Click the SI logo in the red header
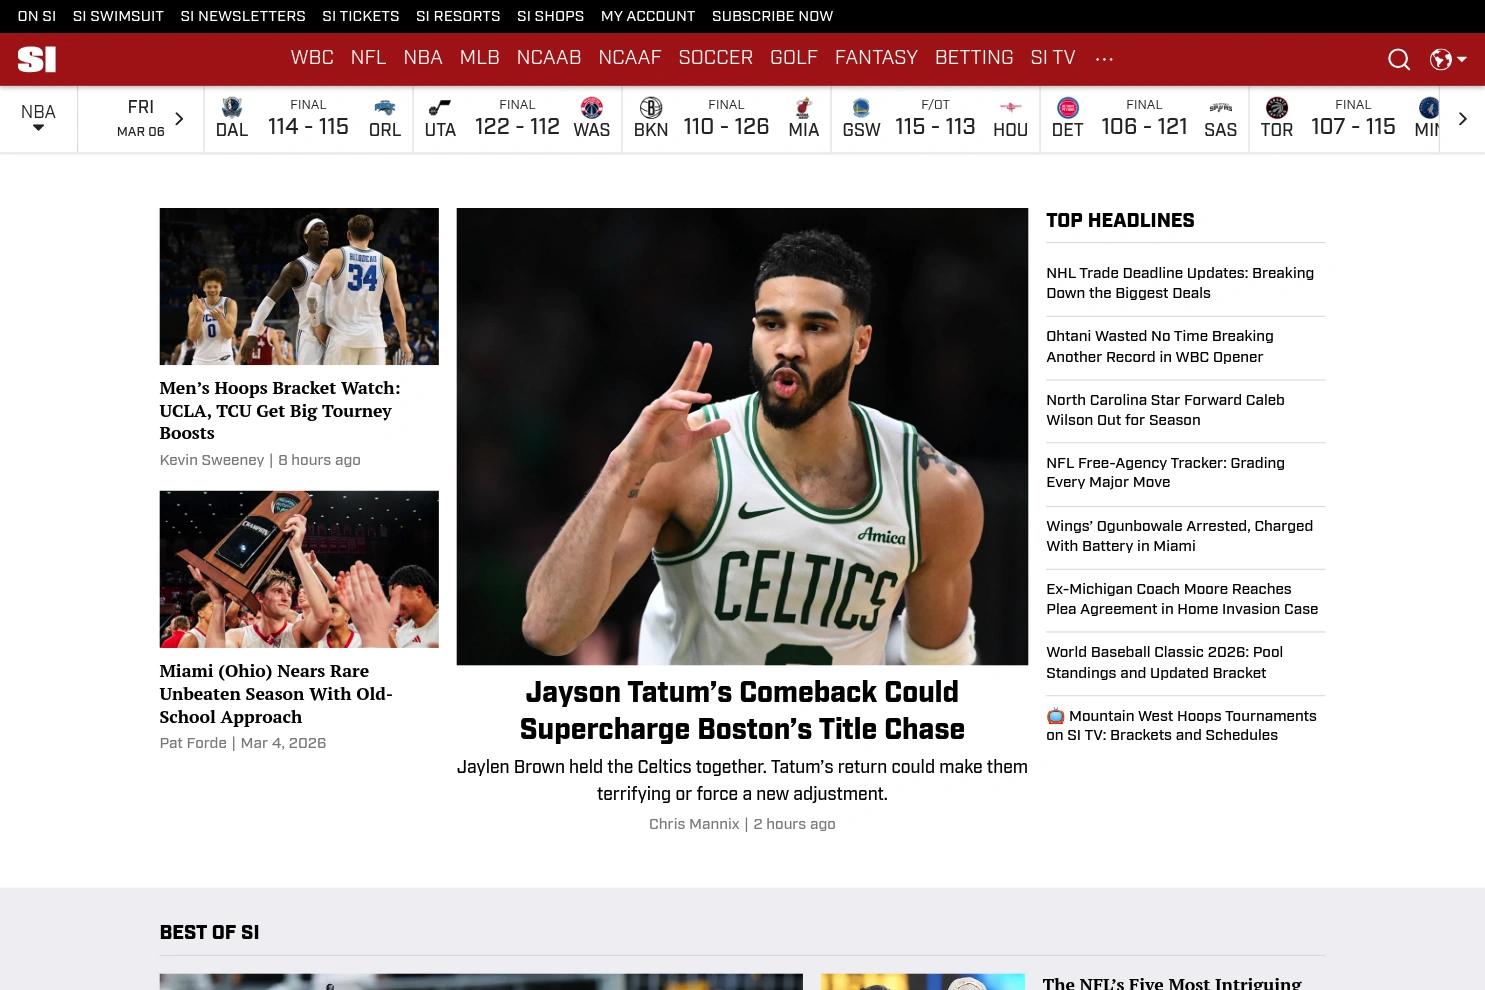 (37, 59)
